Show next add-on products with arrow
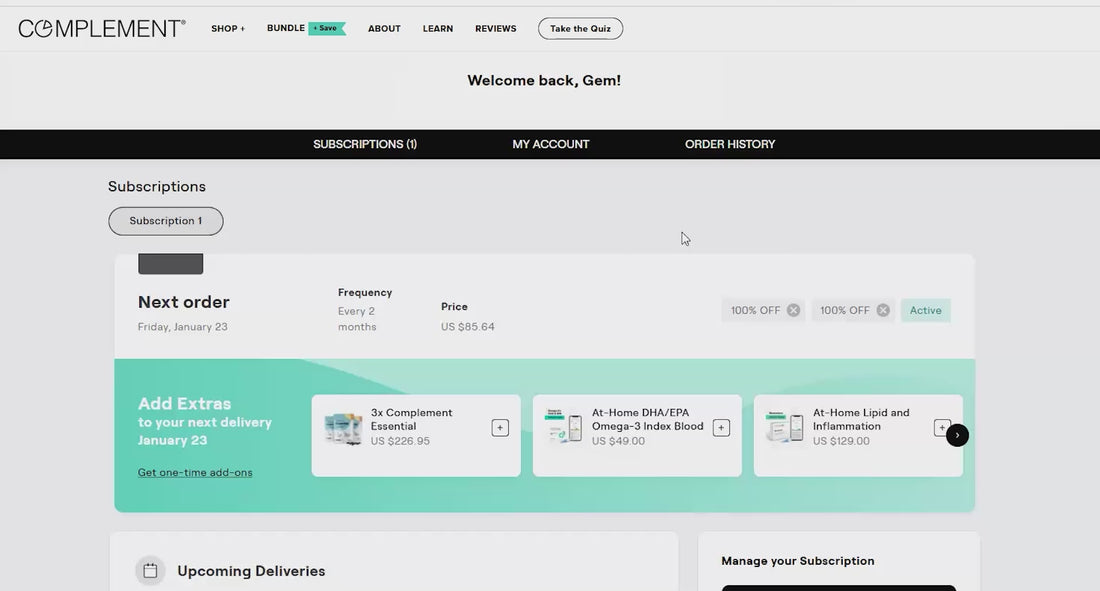 click(958, 435)
